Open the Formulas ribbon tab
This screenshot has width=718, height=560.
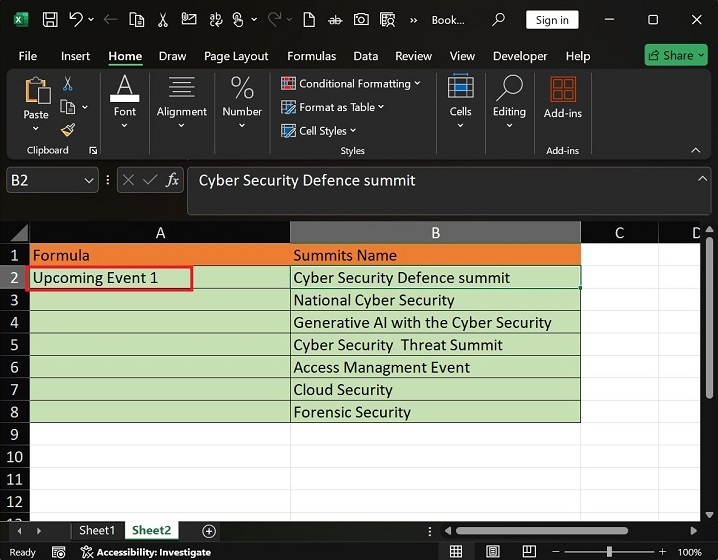[310, 56]
